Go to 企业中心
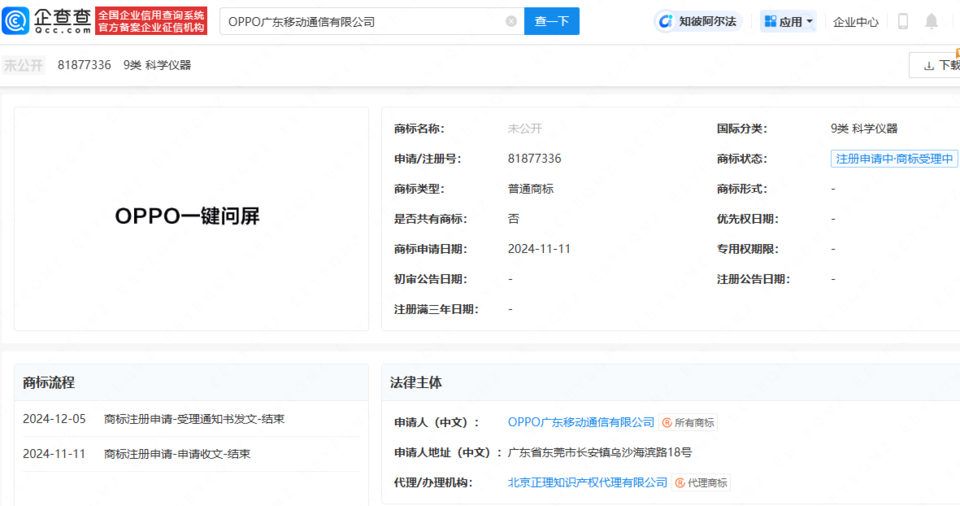Screen dimensions: 960x506 [855, 22]
